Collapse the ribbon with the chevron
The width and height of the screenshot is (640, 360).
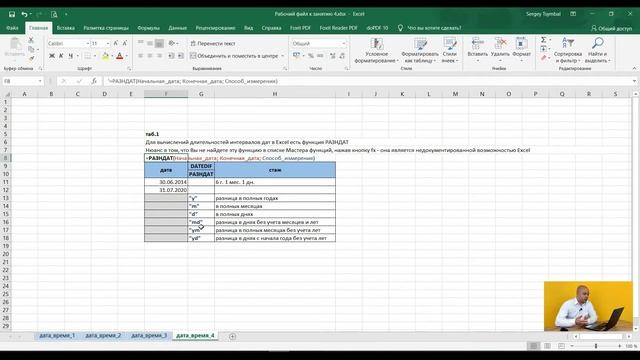[634, 69]
